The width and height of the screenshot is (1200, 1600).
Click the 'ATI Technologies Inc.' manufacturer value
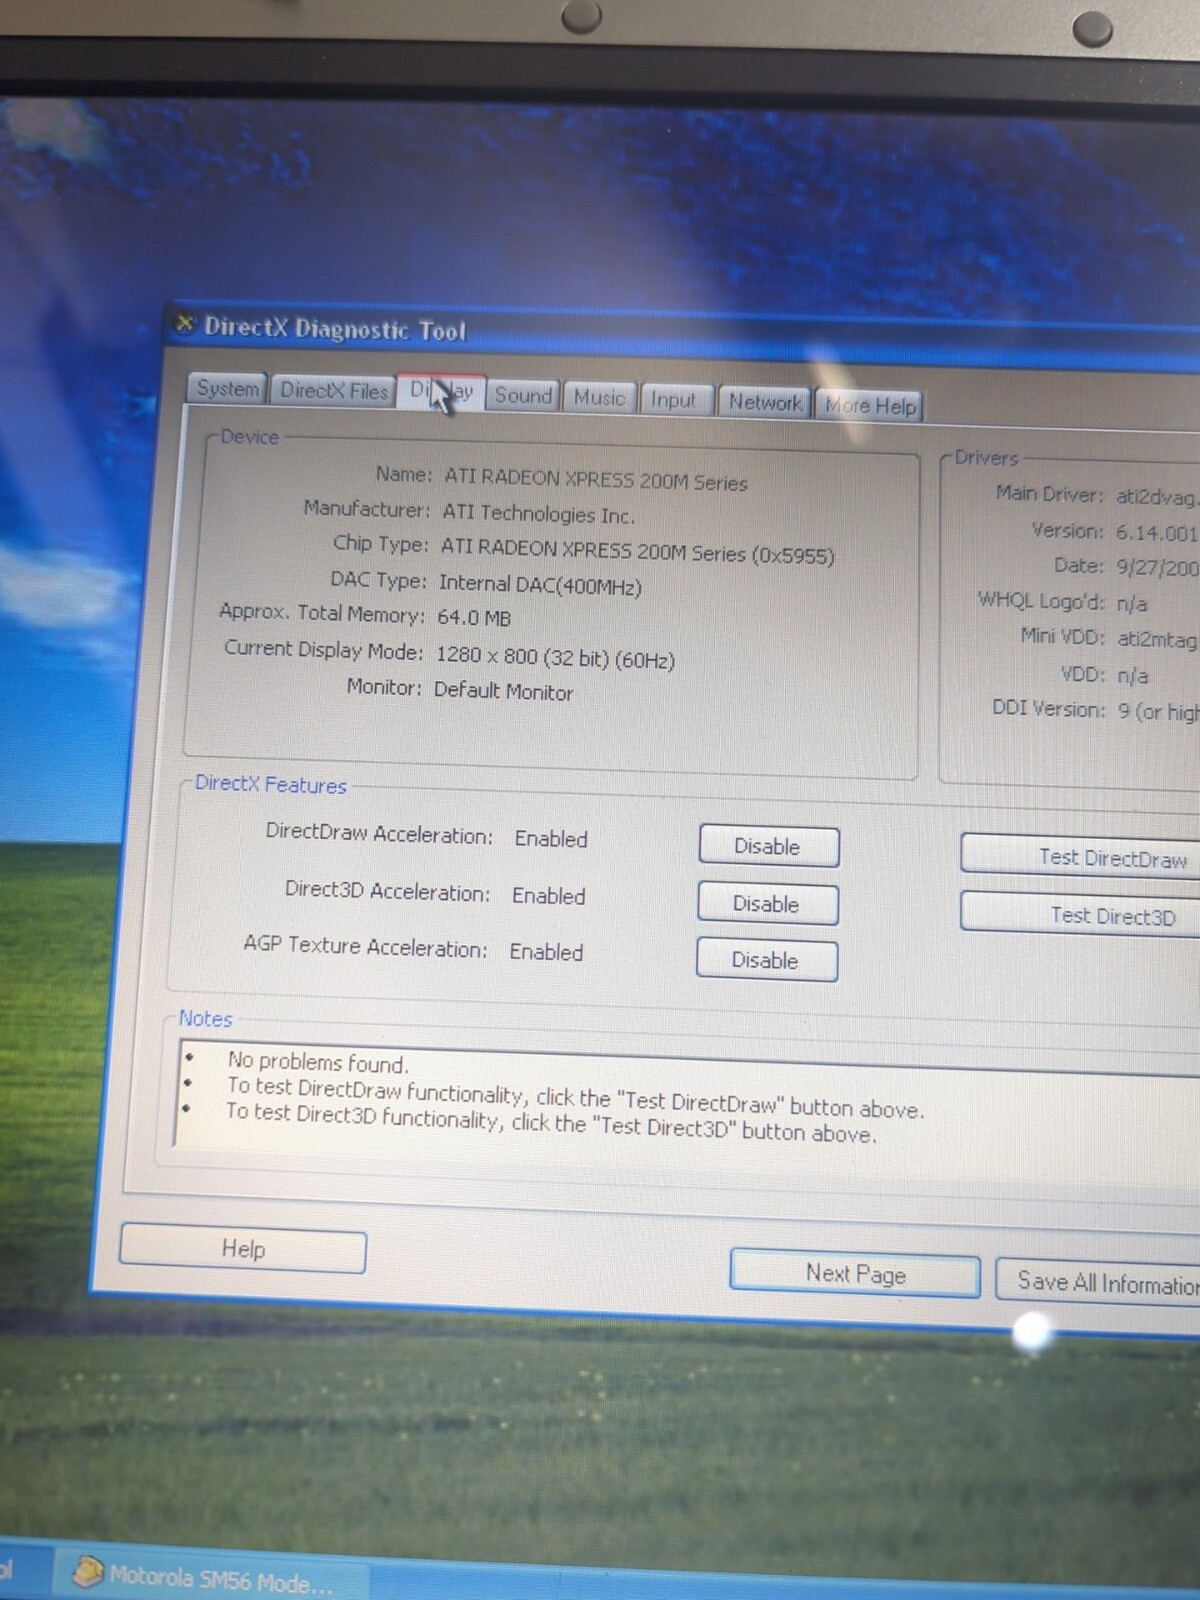point(538,514)
